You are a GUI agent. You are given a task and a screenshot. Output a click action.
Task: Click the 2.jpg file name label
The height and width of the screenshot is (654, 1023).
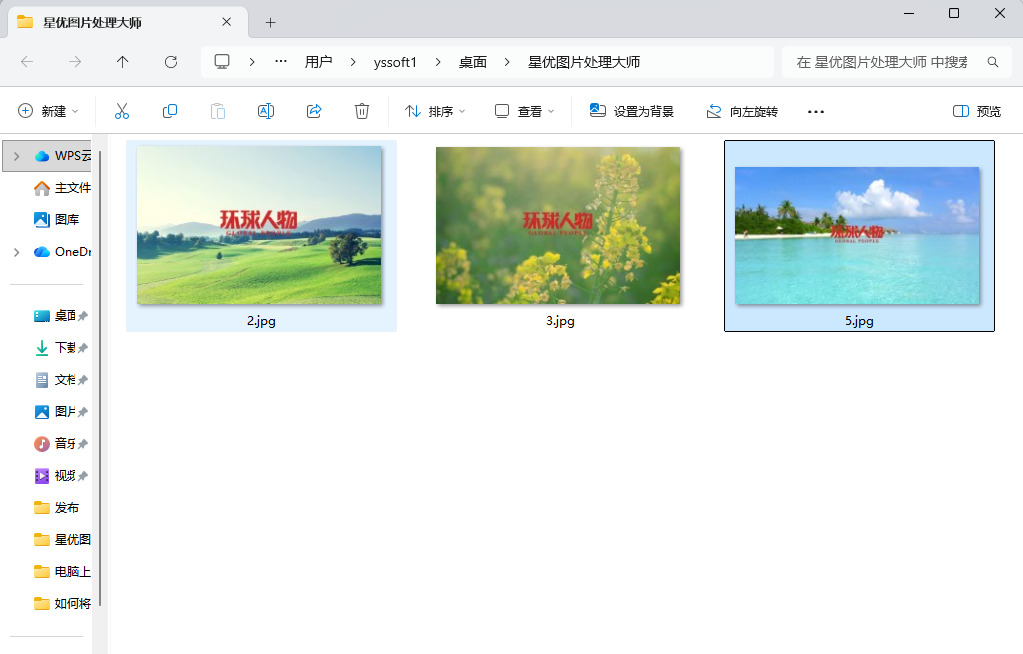[x=261, y=320]
